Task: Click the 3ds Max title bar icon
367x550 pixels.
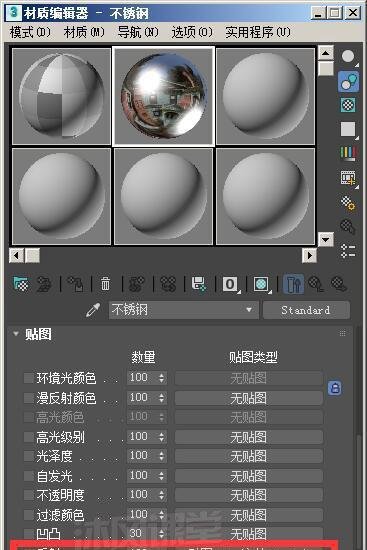Action: tap(14, 13)
